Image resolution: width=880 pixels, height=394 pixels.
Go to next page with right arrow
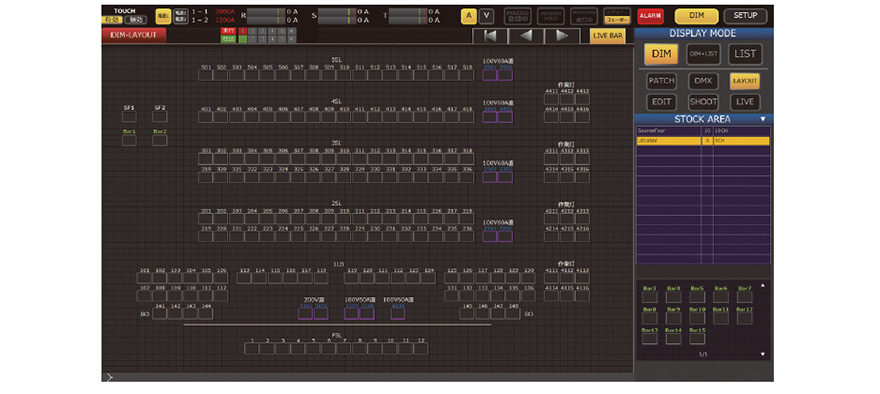point(562,36)
